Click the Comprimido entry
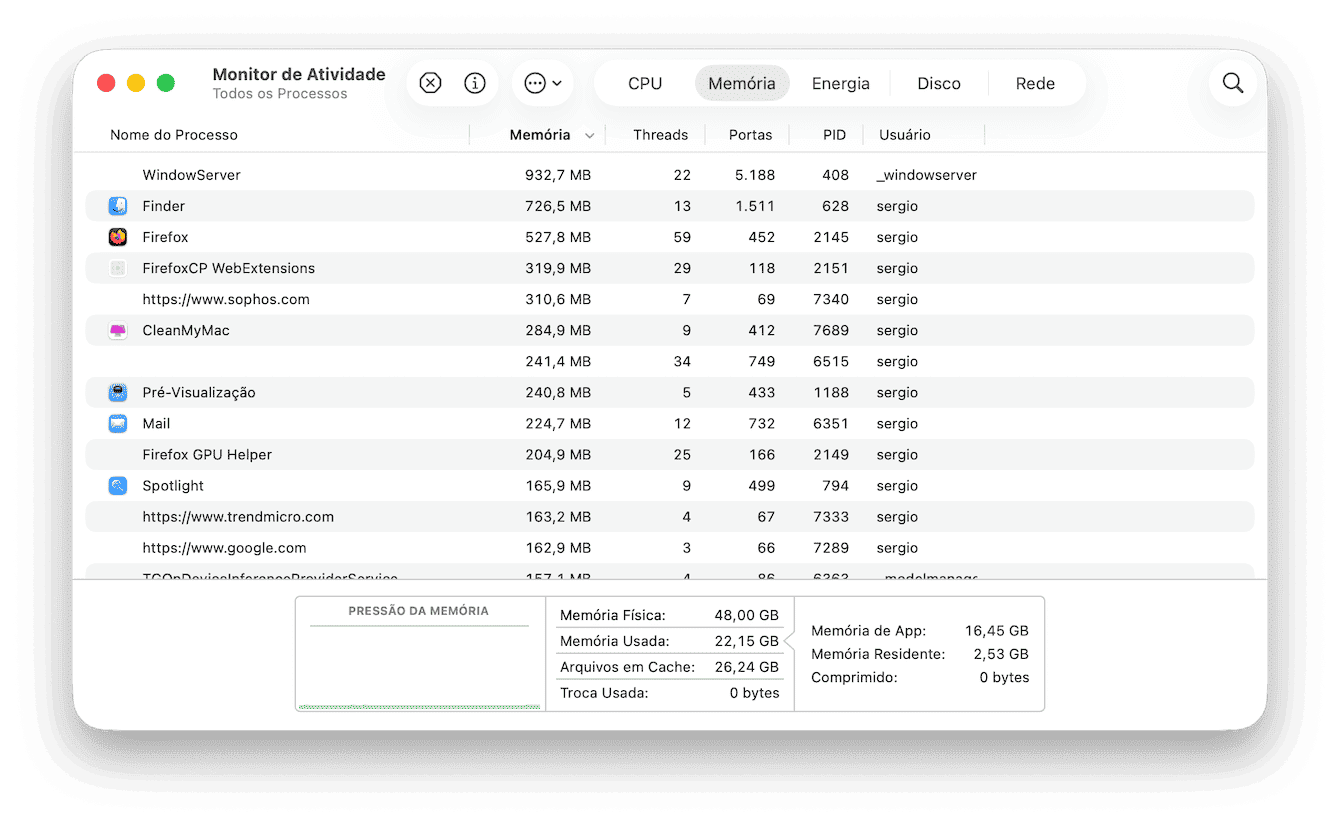 tap(920, 677)
